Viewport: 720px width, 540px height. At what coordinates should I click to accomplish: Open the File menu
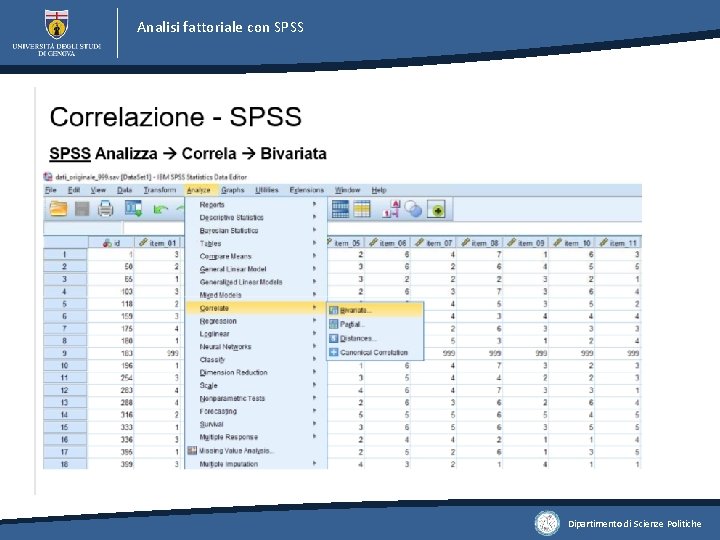click(x=51, y=190)
